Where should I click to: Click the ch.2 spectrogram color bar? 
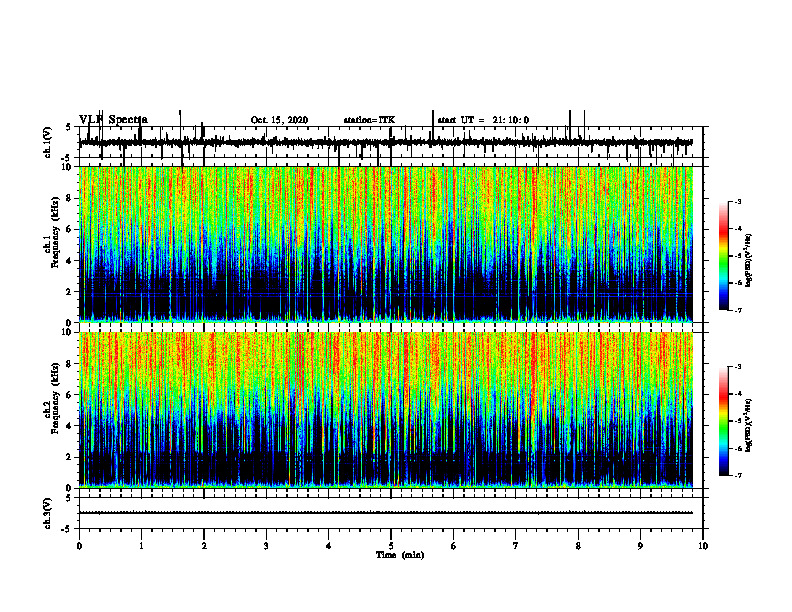(723, 421)
